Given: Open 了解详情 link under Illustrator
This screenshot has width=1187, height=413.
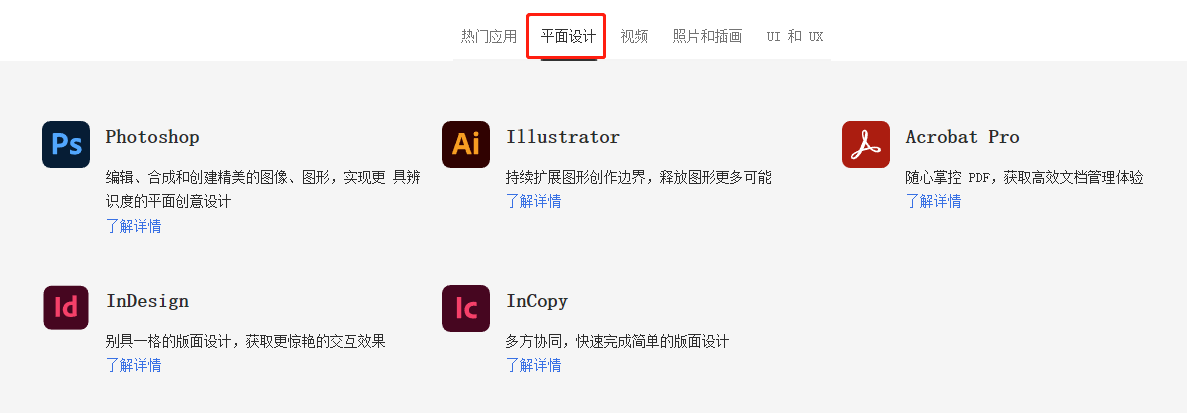Looking at the screenshot, I should [x=533, y=202].
